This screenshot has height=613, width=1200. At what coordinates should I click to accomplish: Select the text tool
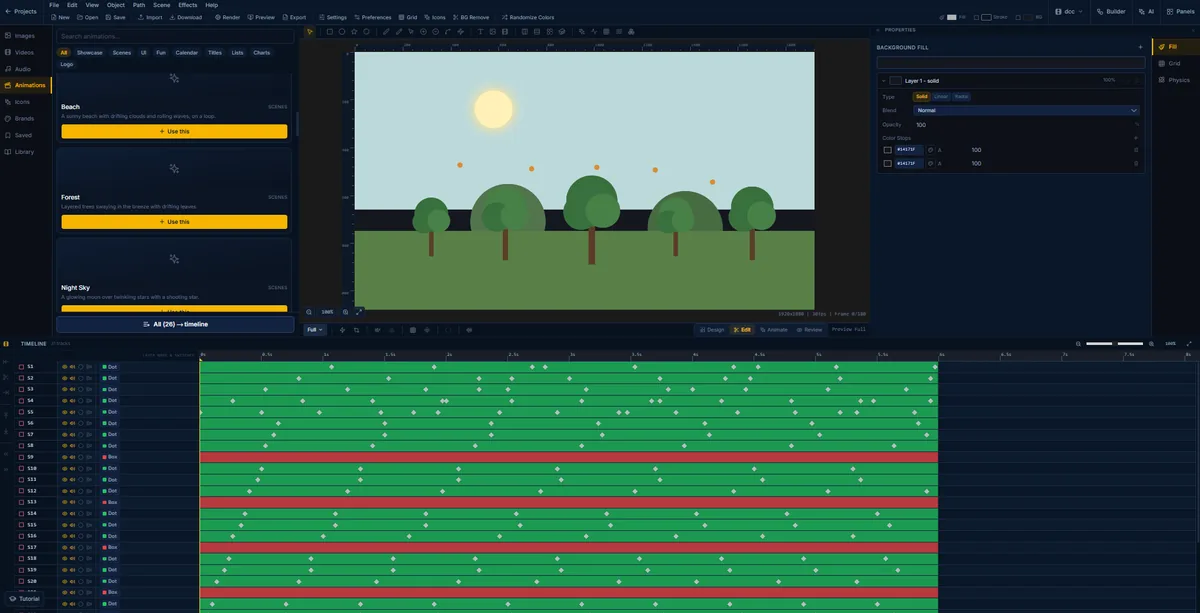pyautogui.click(x=480, y=31)
